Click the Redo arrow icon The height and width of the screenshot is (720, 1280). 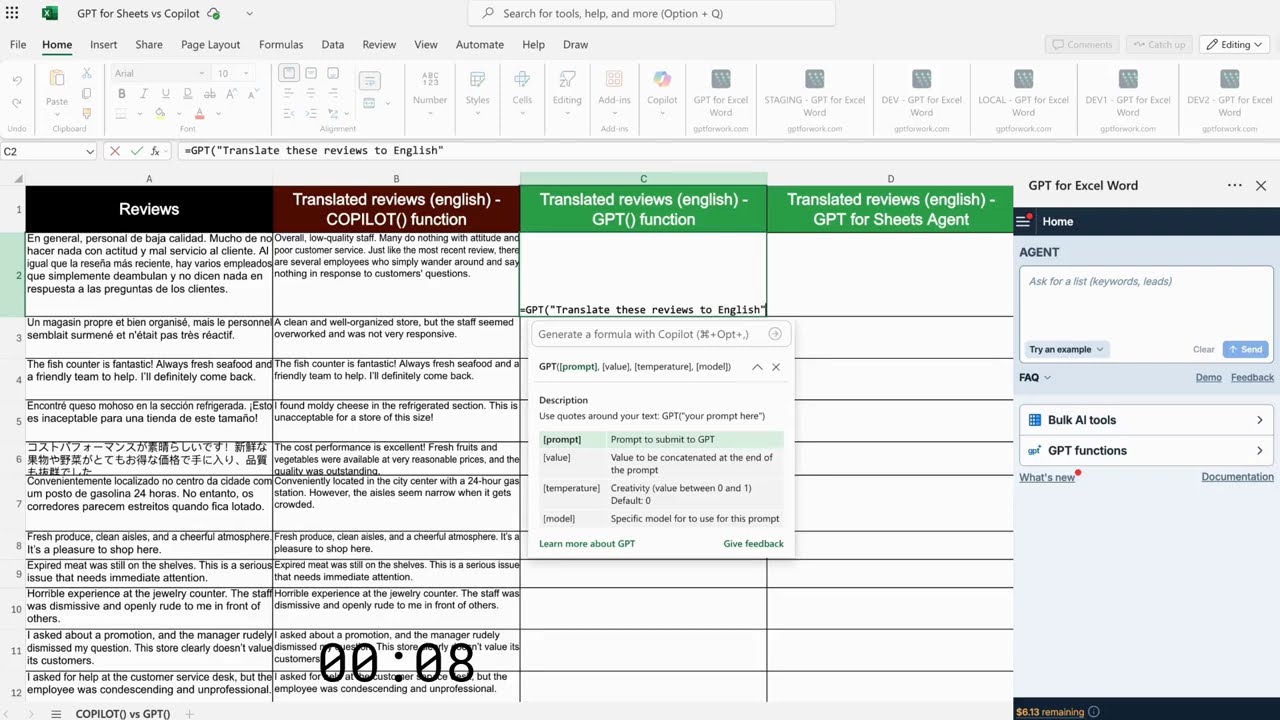tap(17, 103)
